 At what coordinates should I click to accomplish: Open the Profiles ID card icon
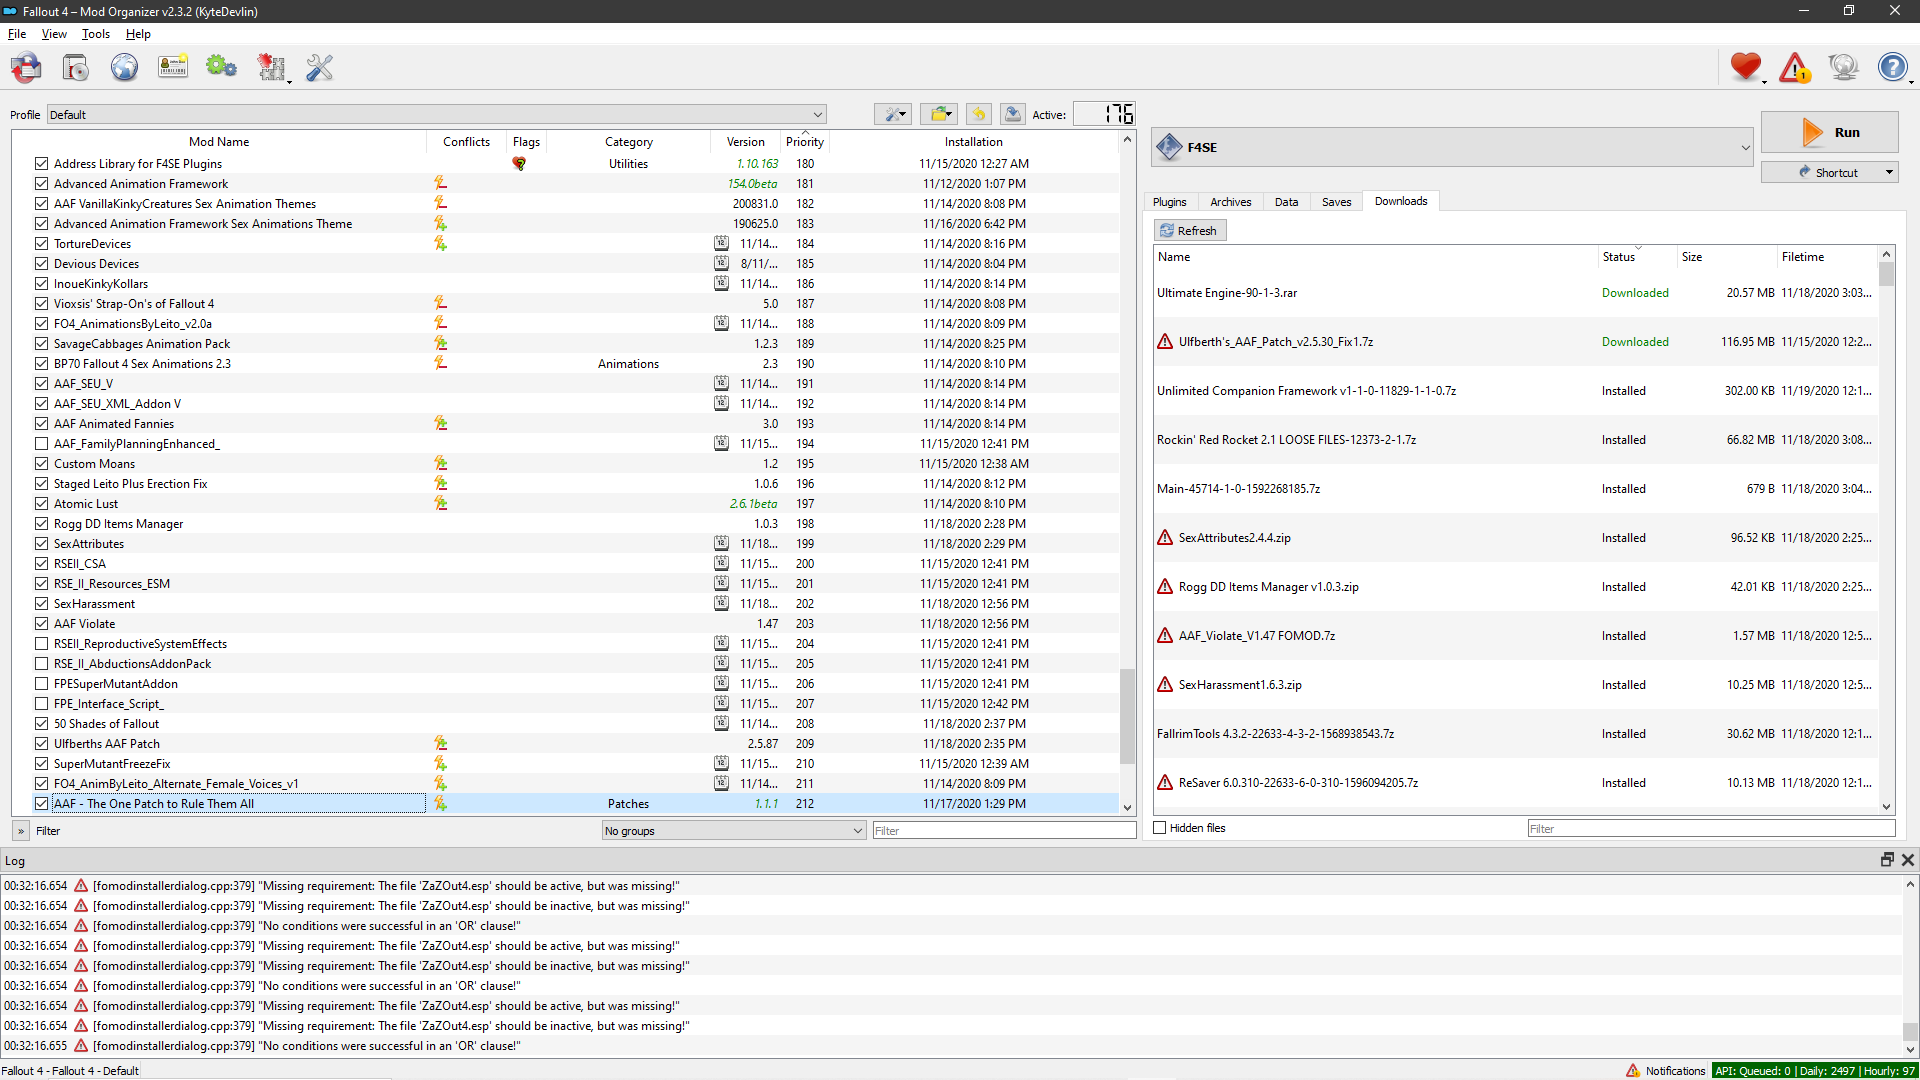click(173, 68)
